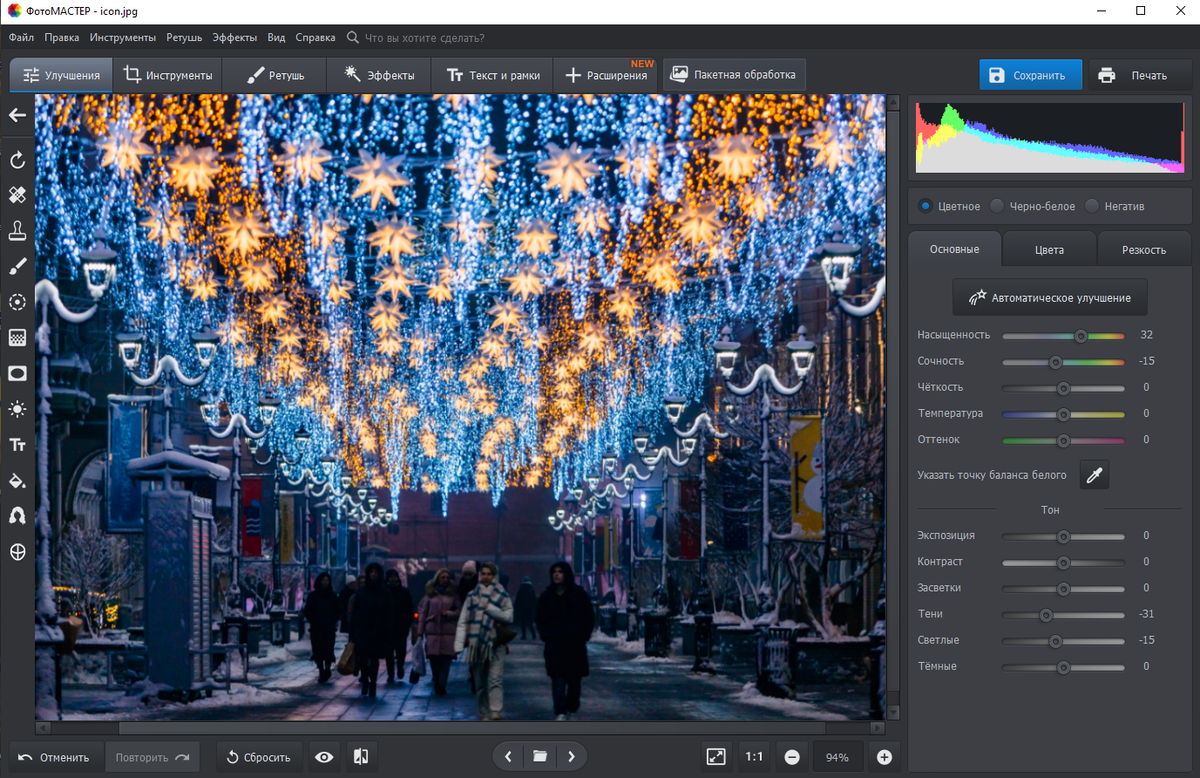Pick the correction brush tool
The image size is (1200, 778).
click(17, 266)
